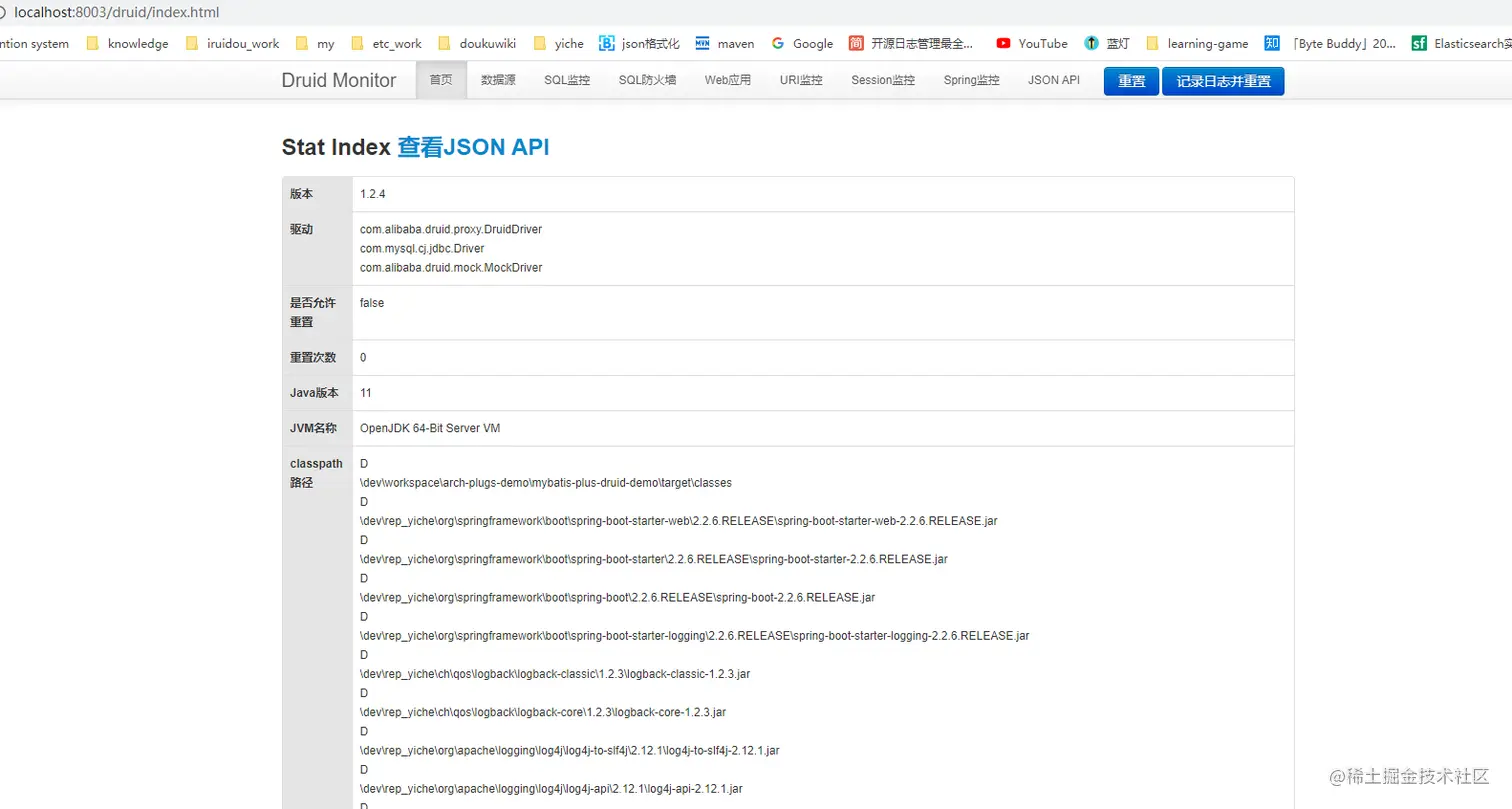Screen dimensions: 1512x809
Task: Click com.mysql.cj.jdbc.Driver driver entry
Action: pyautogui.click(x=422, y=248)
